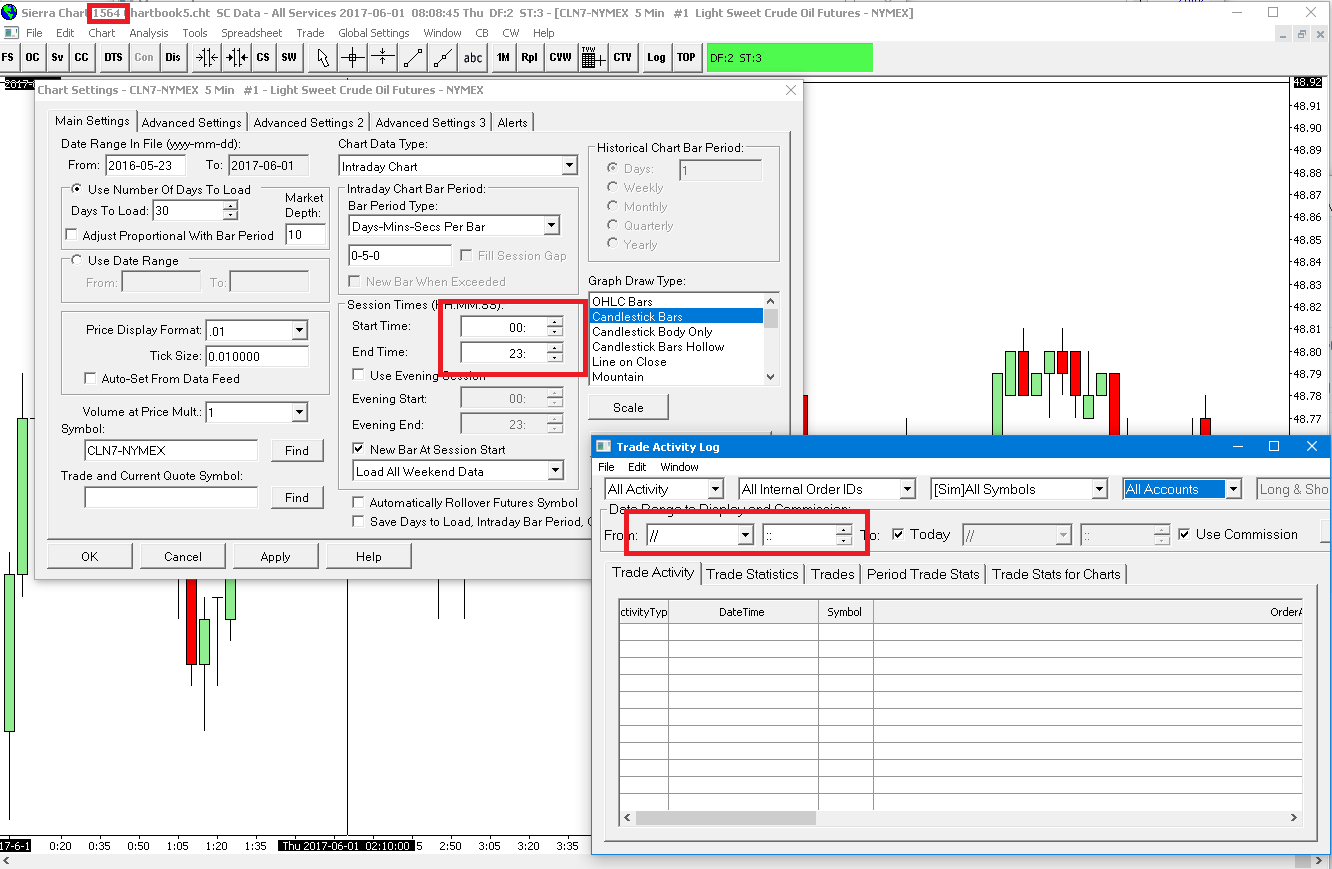
Task: Select the ray drawing tool
Action: [442, 57]
